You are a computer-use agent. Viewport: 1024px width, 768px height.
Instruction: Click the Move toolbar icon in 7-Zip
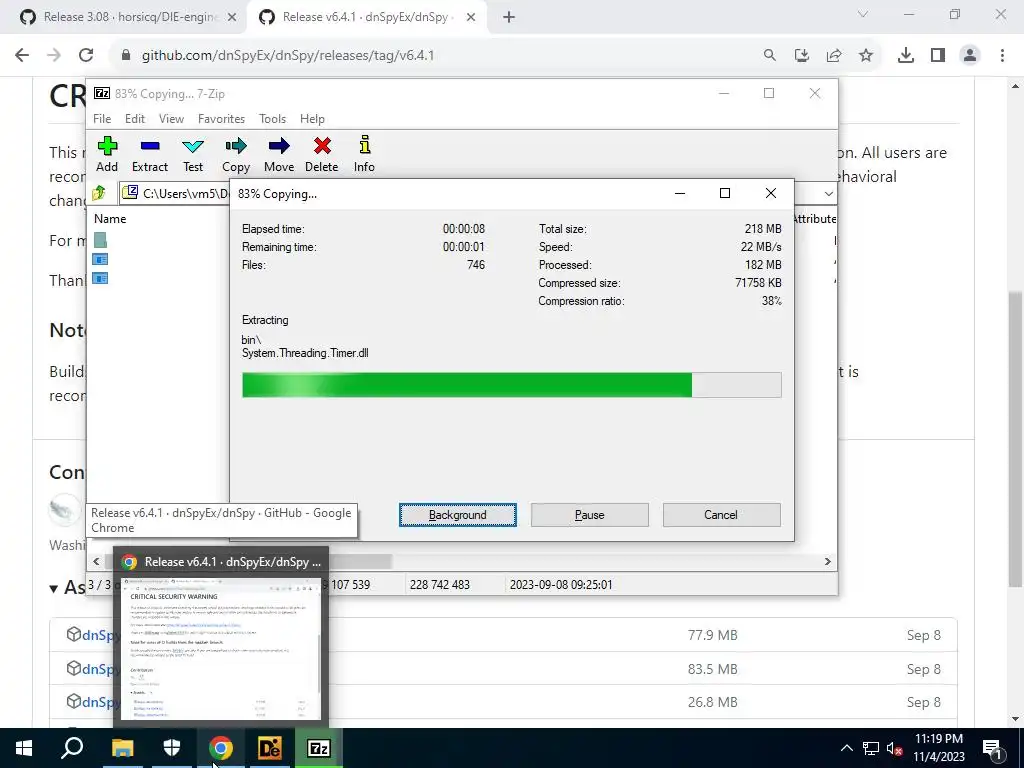279,154
